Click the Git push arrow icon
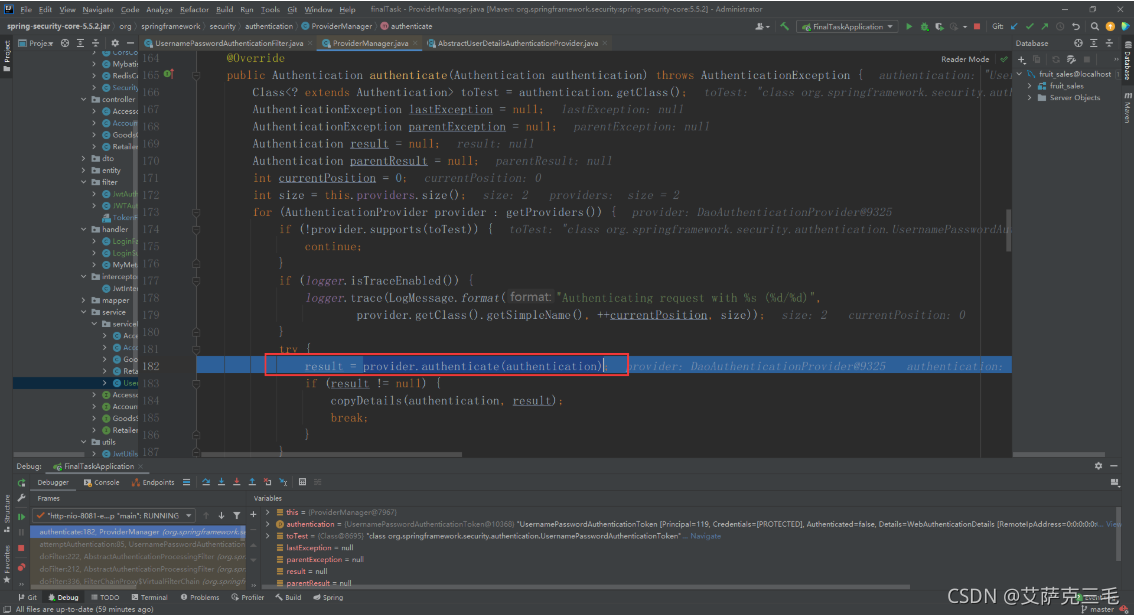This screenshot has height=615, width=1135. [x=1045, y=27]
